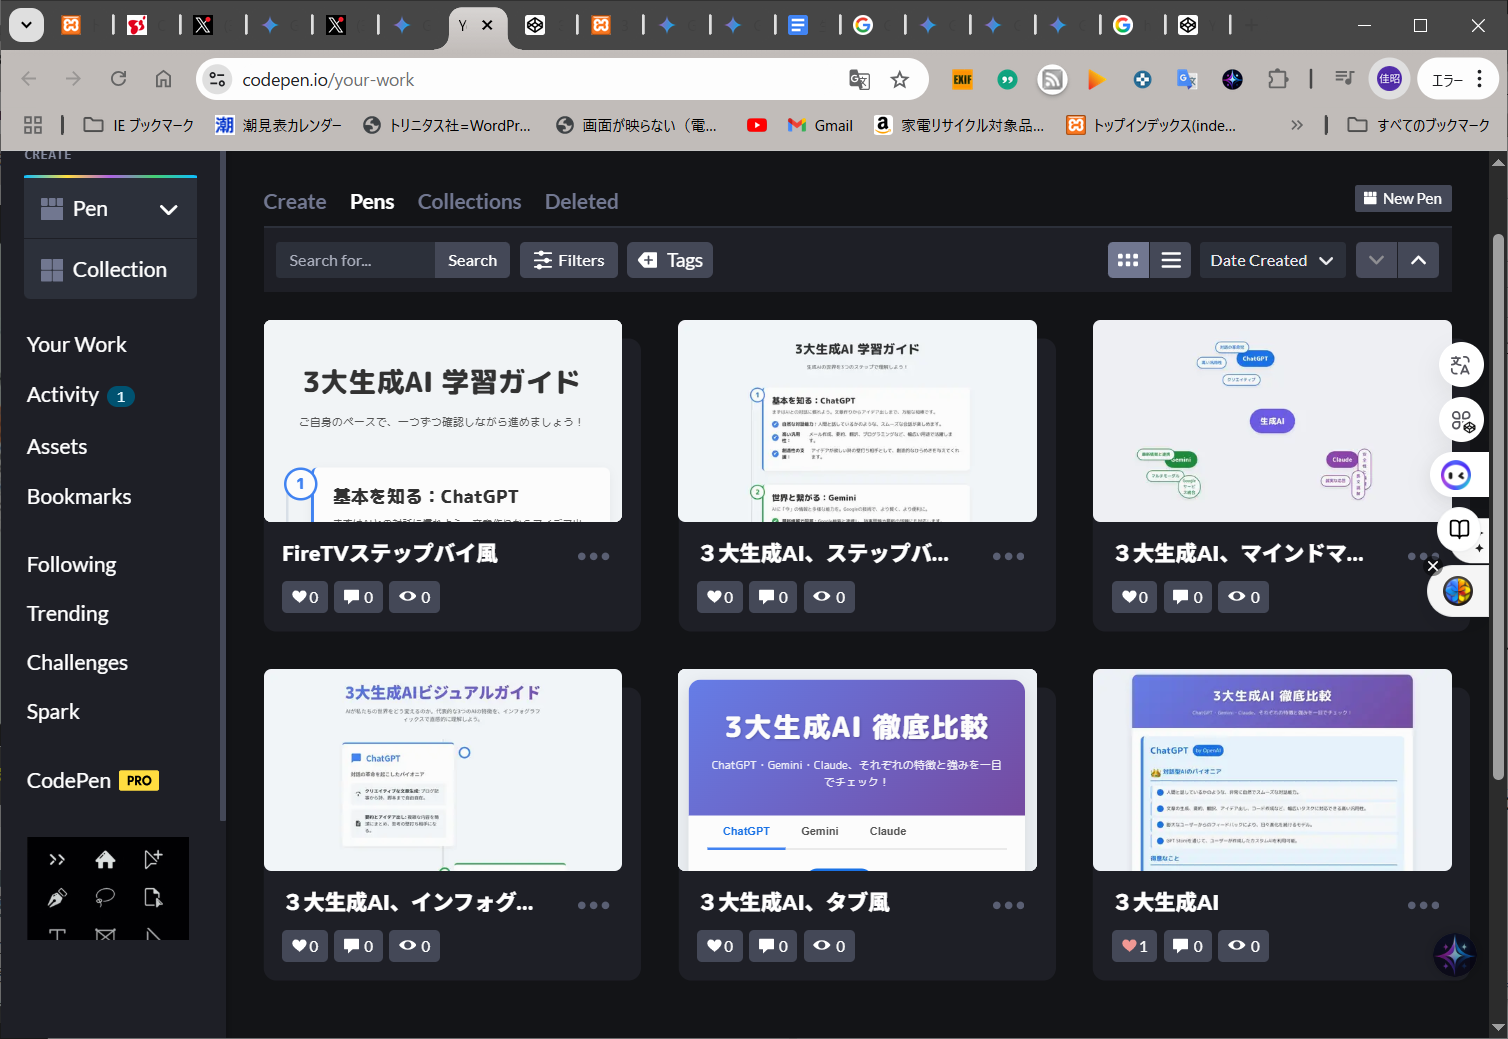Click the EXIF extension icon
This screenshot has height=1039, width=1508.
pyautogui.click(x=962, y=79)
